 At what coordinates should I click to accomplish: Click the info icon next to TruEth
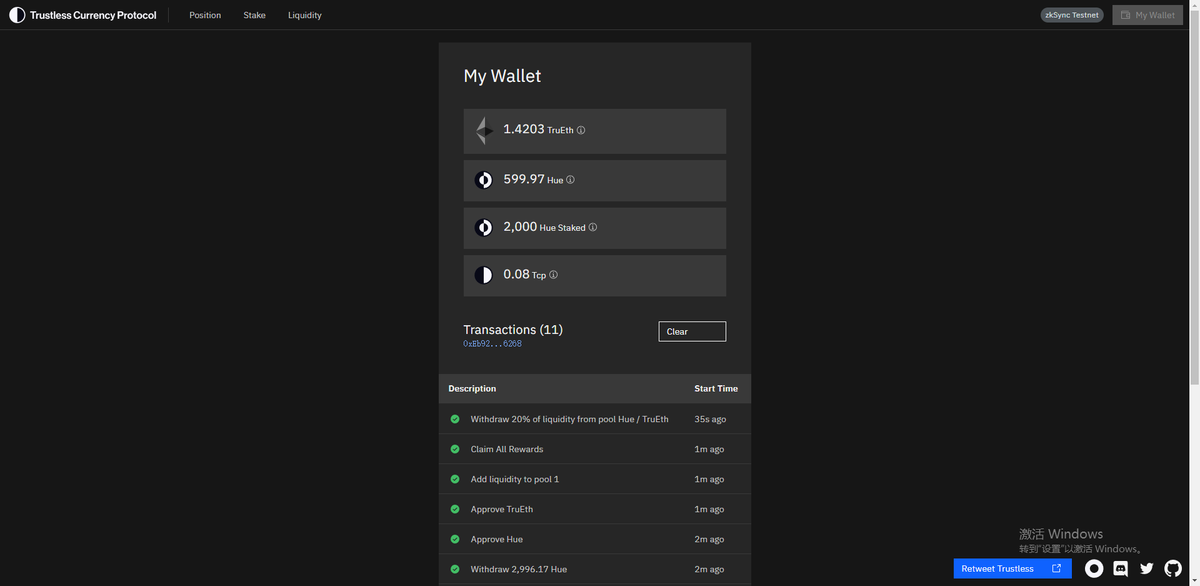point(580,129)
